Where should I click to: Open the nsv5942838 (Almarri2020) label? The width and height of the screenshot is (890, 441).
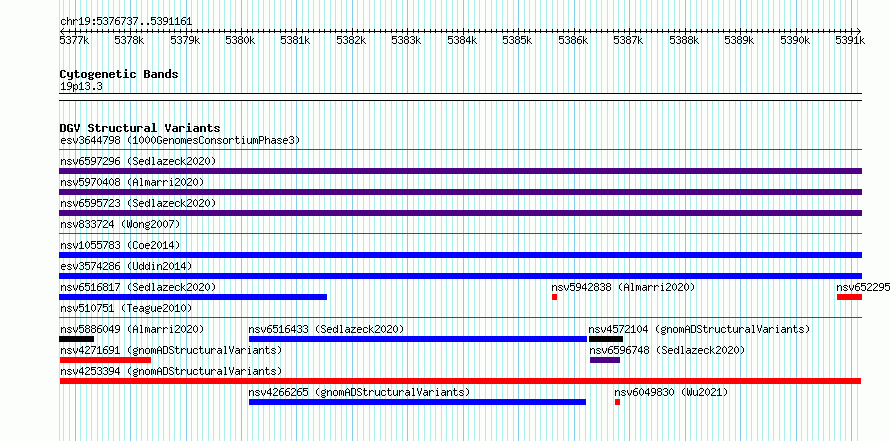pyautogui.click(x=623, y=287)
